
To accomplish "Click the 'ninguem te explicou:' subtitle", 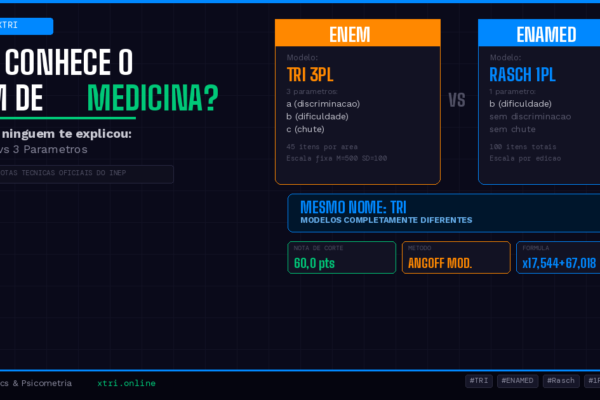I will click(x=66, y=134).
